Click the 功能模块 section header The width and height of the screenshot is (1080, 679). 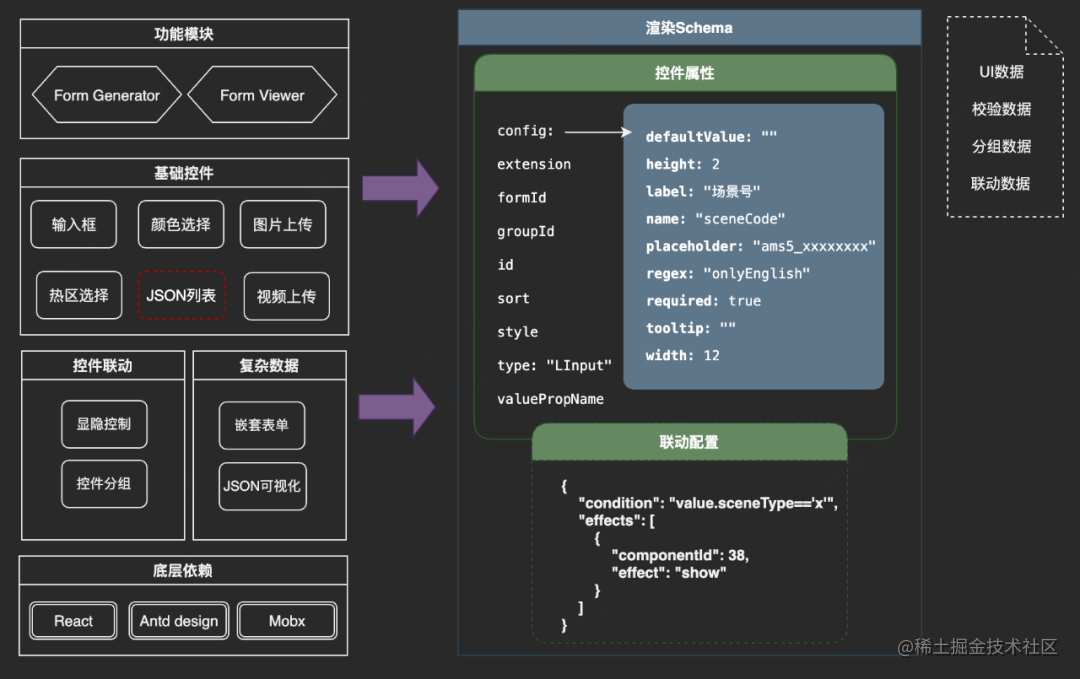tap(185, 34)
